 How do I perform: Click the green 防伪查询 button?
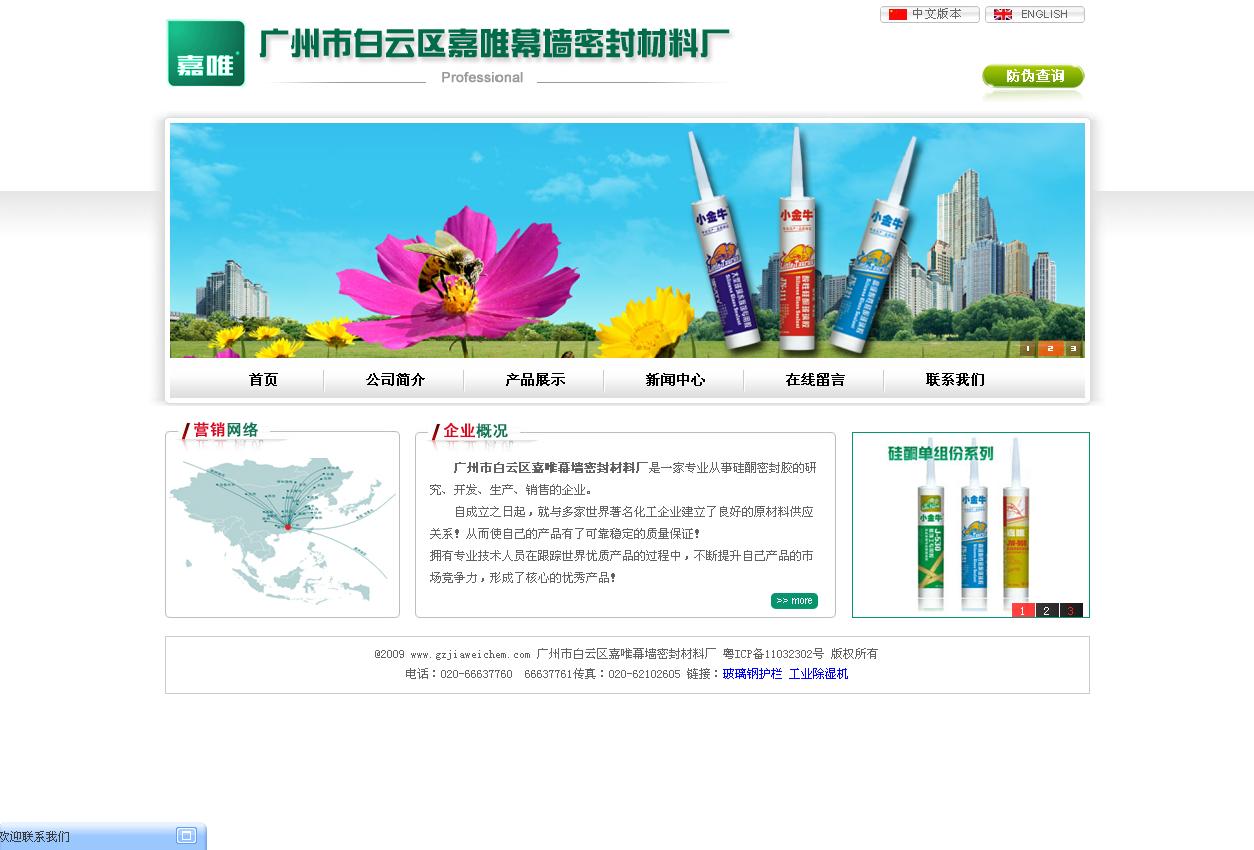coord(1033,76)
